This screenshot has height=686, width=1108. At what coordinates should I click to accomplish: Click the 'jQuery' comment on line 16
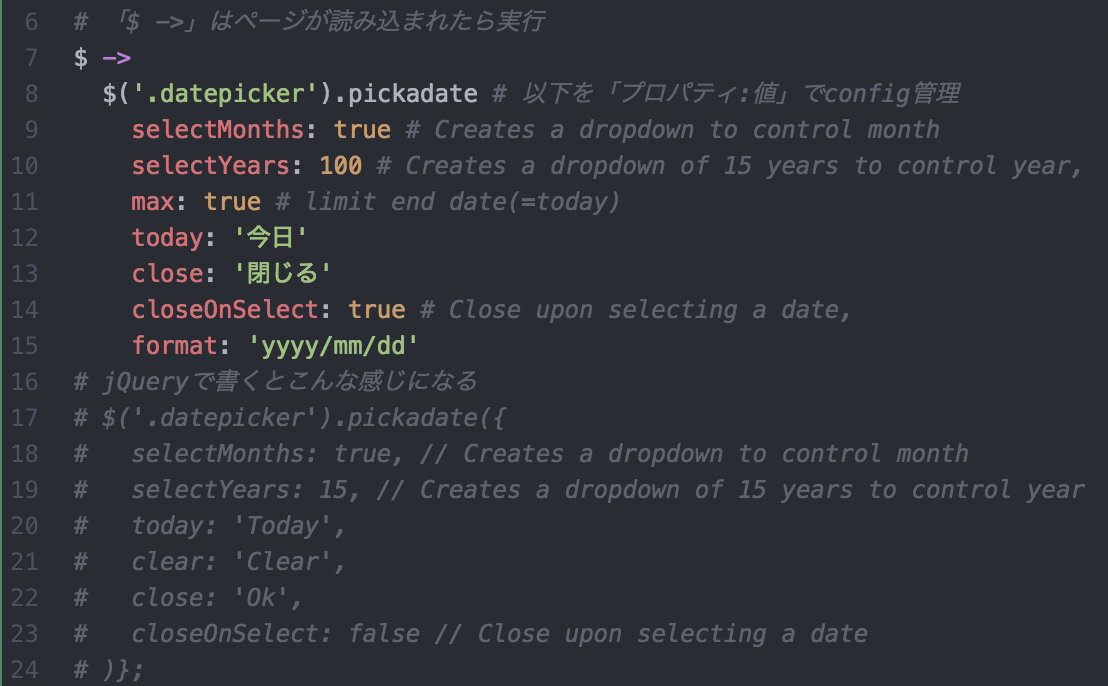[x=146, y=382]
